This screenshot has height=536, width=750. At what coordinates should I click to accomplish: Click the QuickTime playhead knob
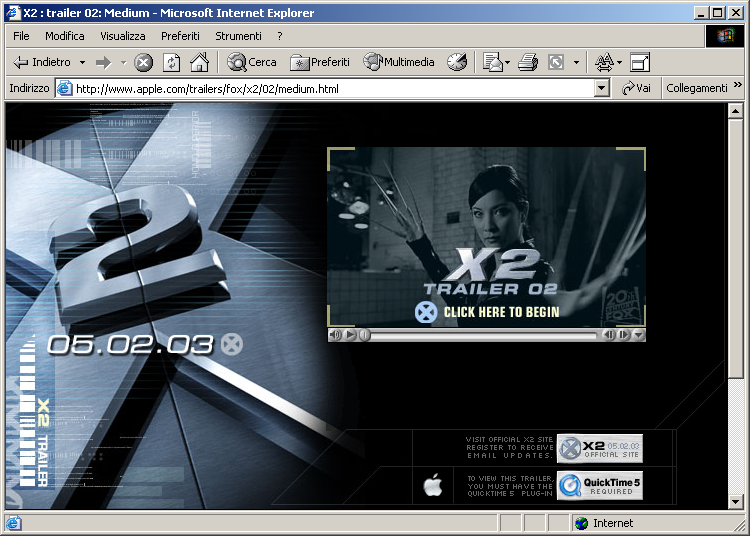pyautogui.click(x=364, y=335)
